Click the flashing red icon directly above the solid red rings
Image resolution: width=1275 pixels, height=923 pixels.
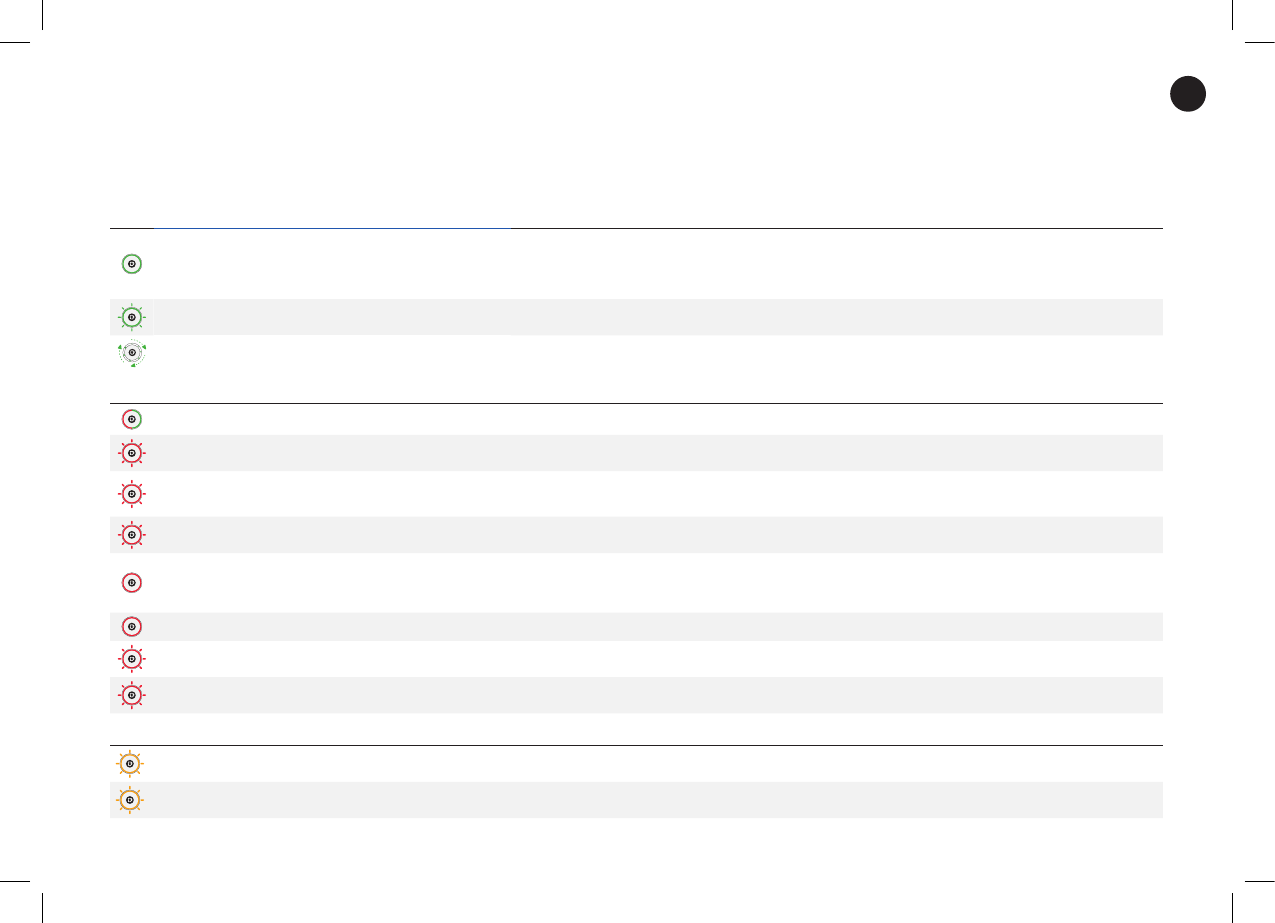(131, 535)
